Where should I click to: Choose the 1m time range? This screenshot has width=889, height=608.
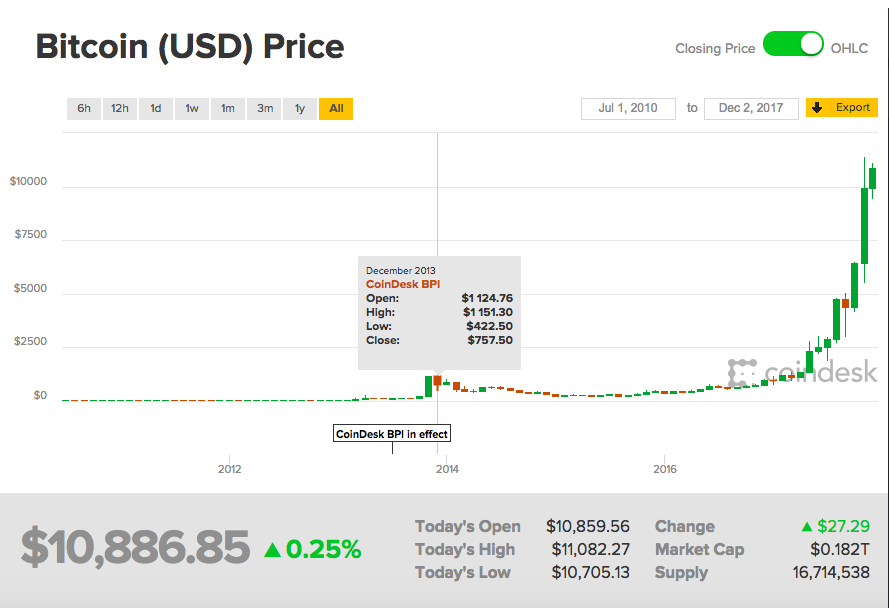click(228, 108)
